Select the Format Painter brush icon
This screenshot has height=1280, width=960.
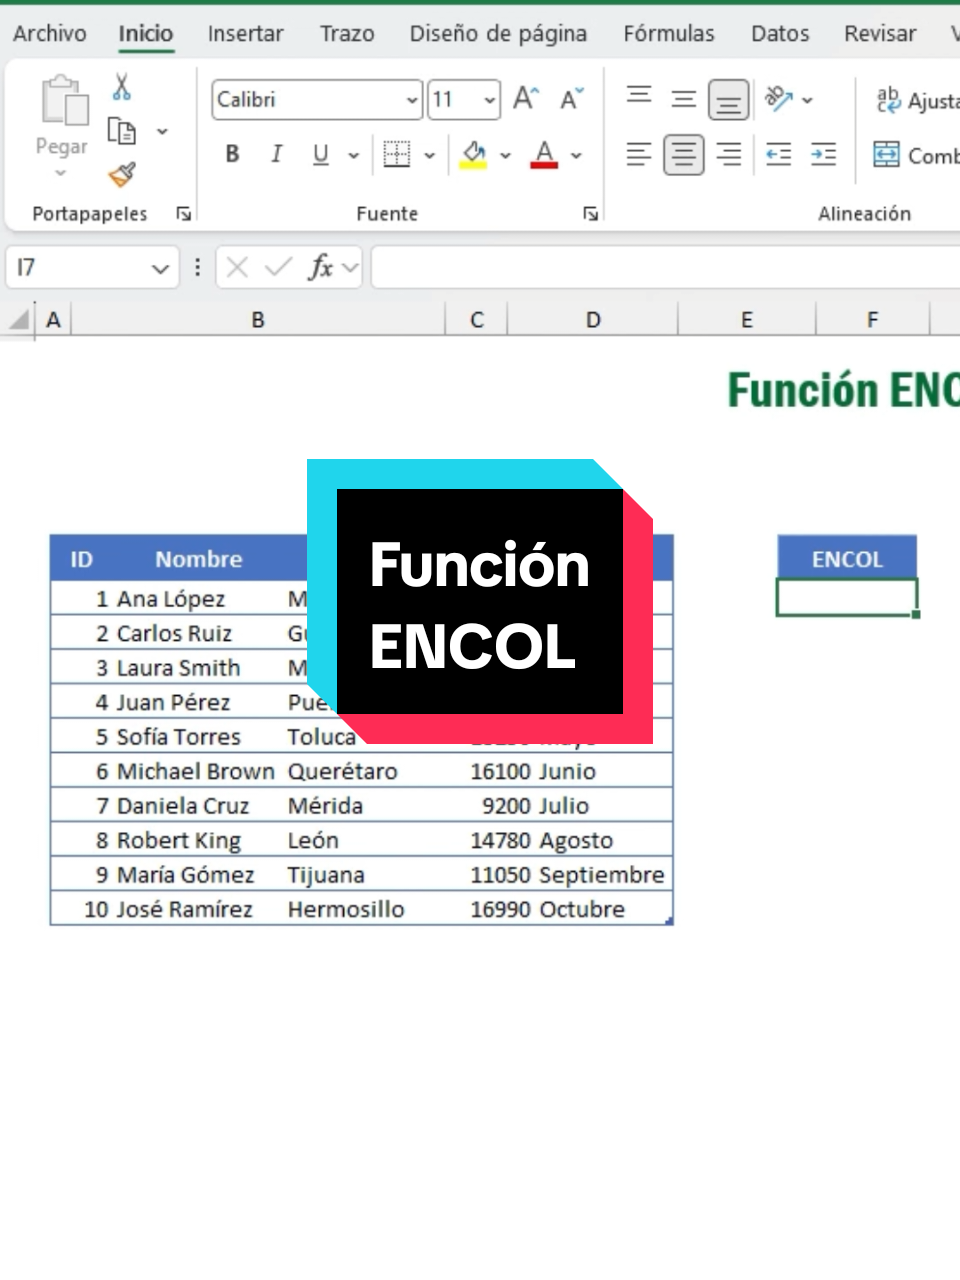(x=122, y=175)
